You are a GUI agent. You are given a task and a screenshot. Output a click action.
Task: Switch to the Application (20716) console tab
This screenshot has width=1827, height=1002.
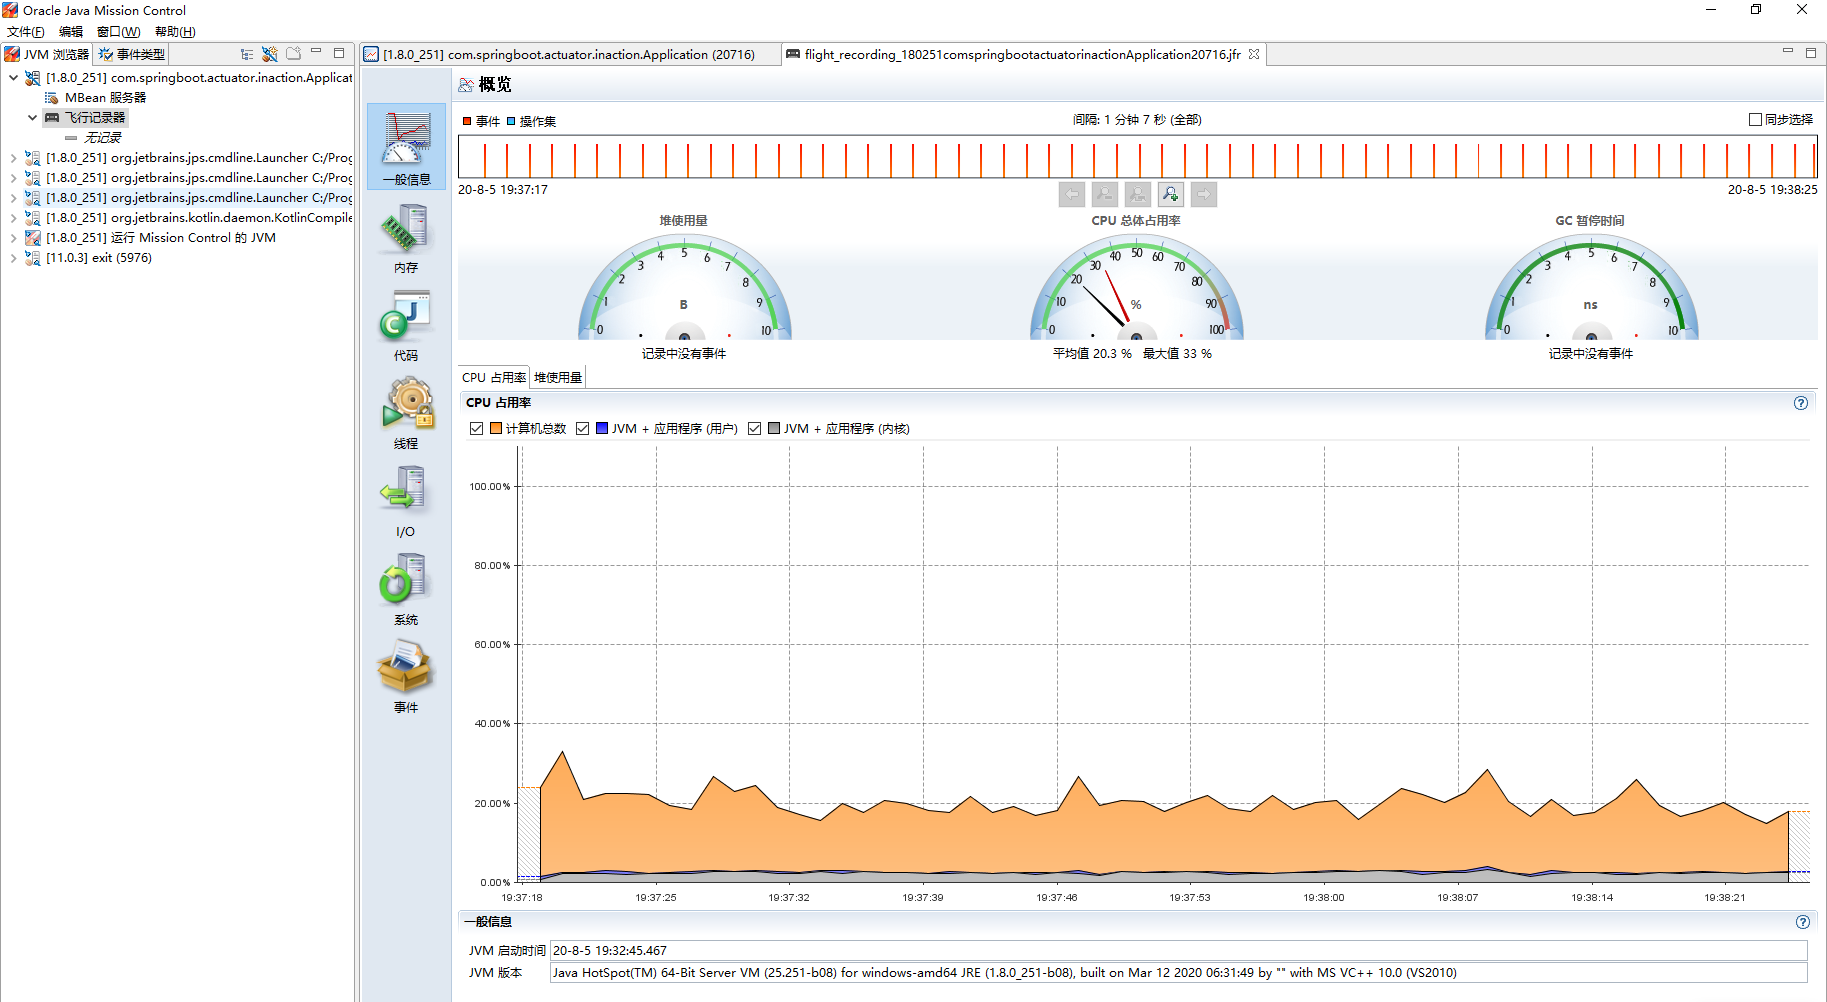(x=569, y=54)
